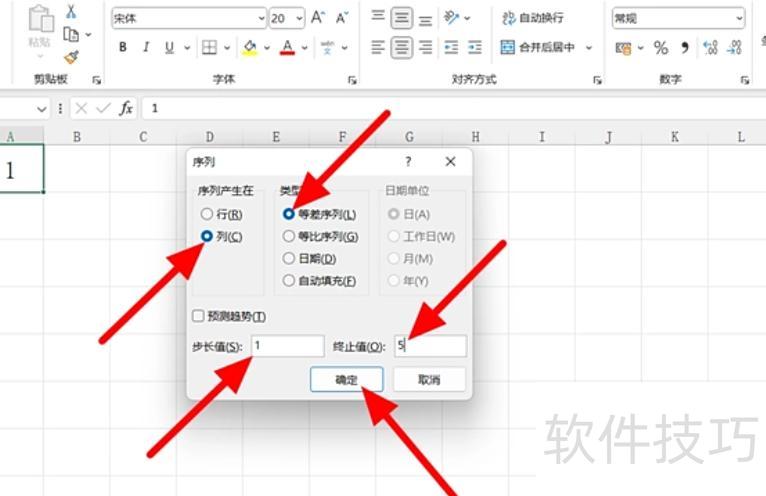The width and height of the screenshot is (766, 496).
Task: Toggle Bold formatting
Action: point(123,47)
